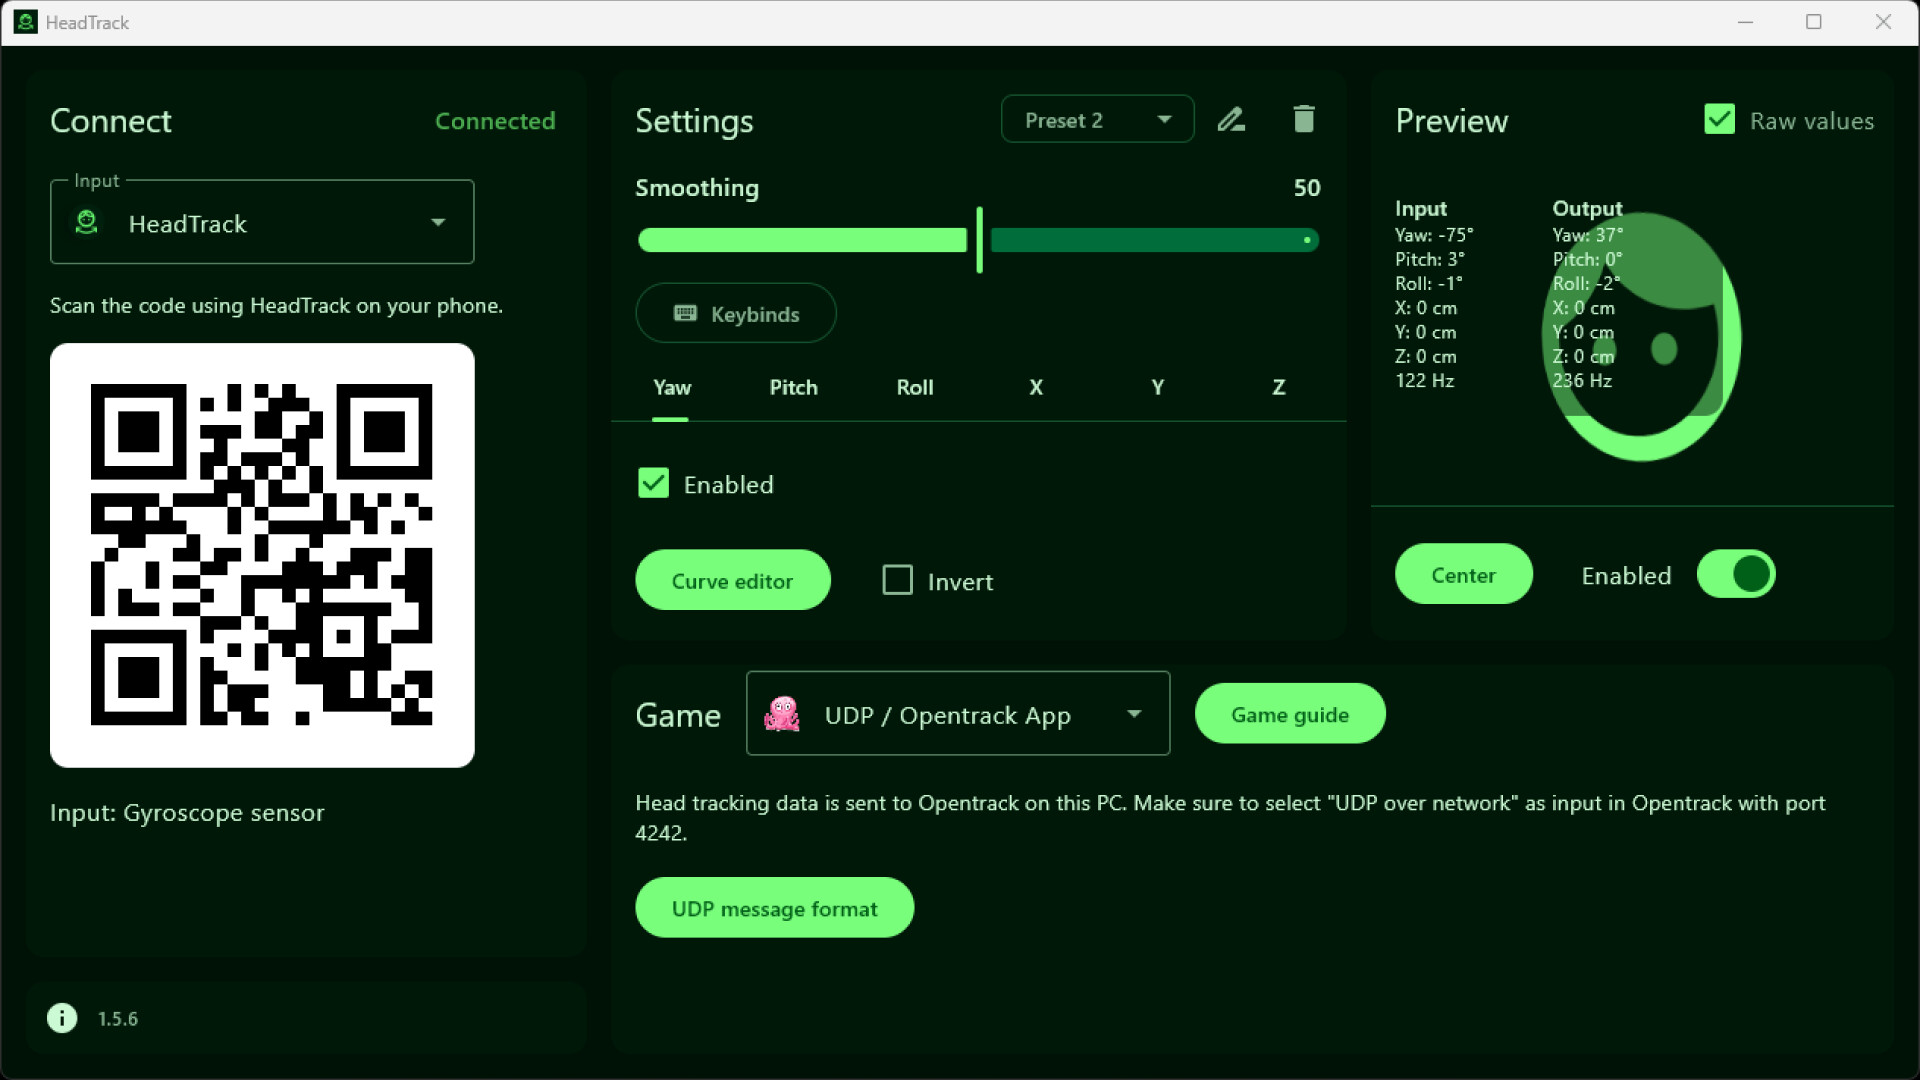Close the HeadTrack window
1920x1080 pixels.
pos(1883,22)
